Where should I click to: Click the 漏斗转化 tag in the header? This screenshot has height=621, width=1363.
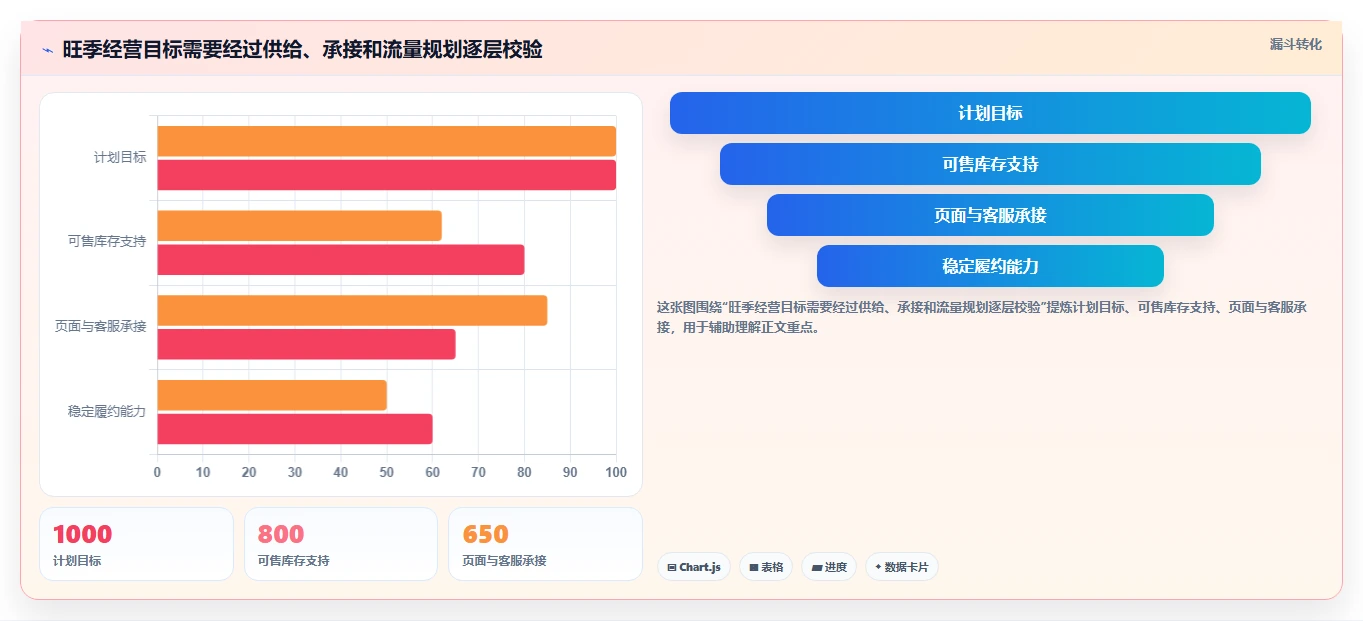(1296, 45)
